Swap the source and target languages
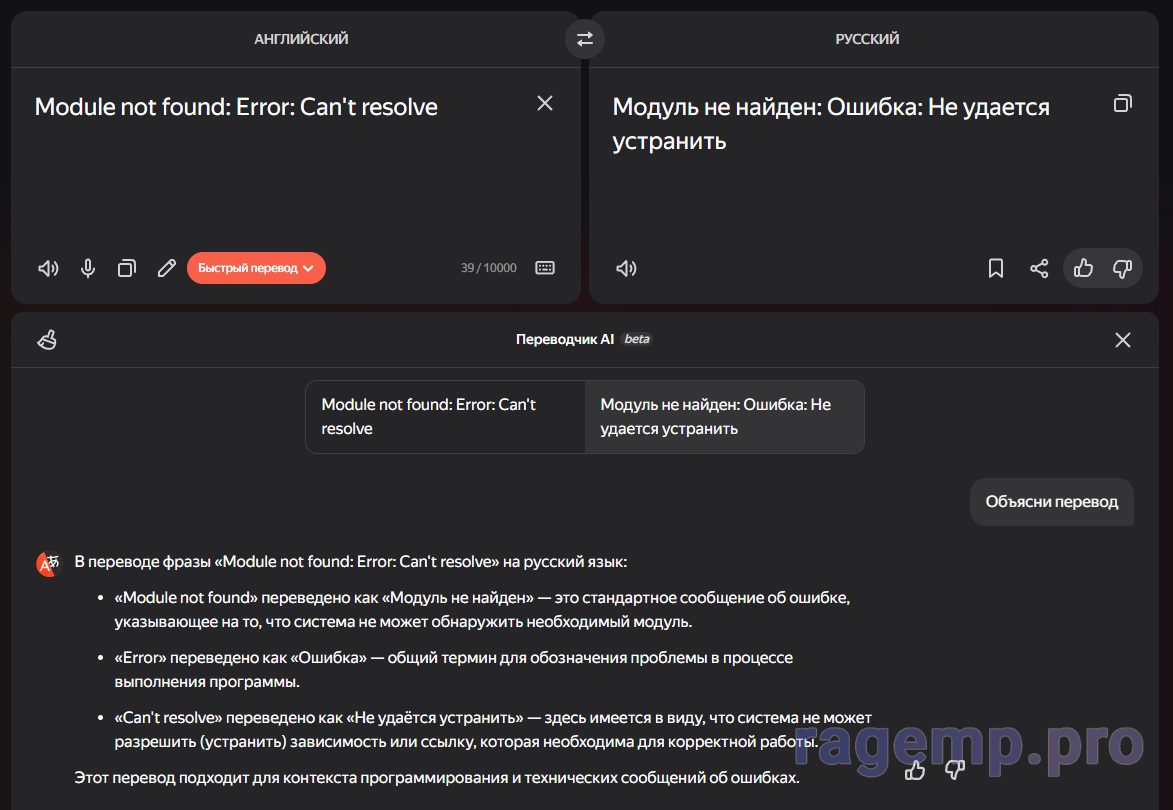 [x=585, y=39]
